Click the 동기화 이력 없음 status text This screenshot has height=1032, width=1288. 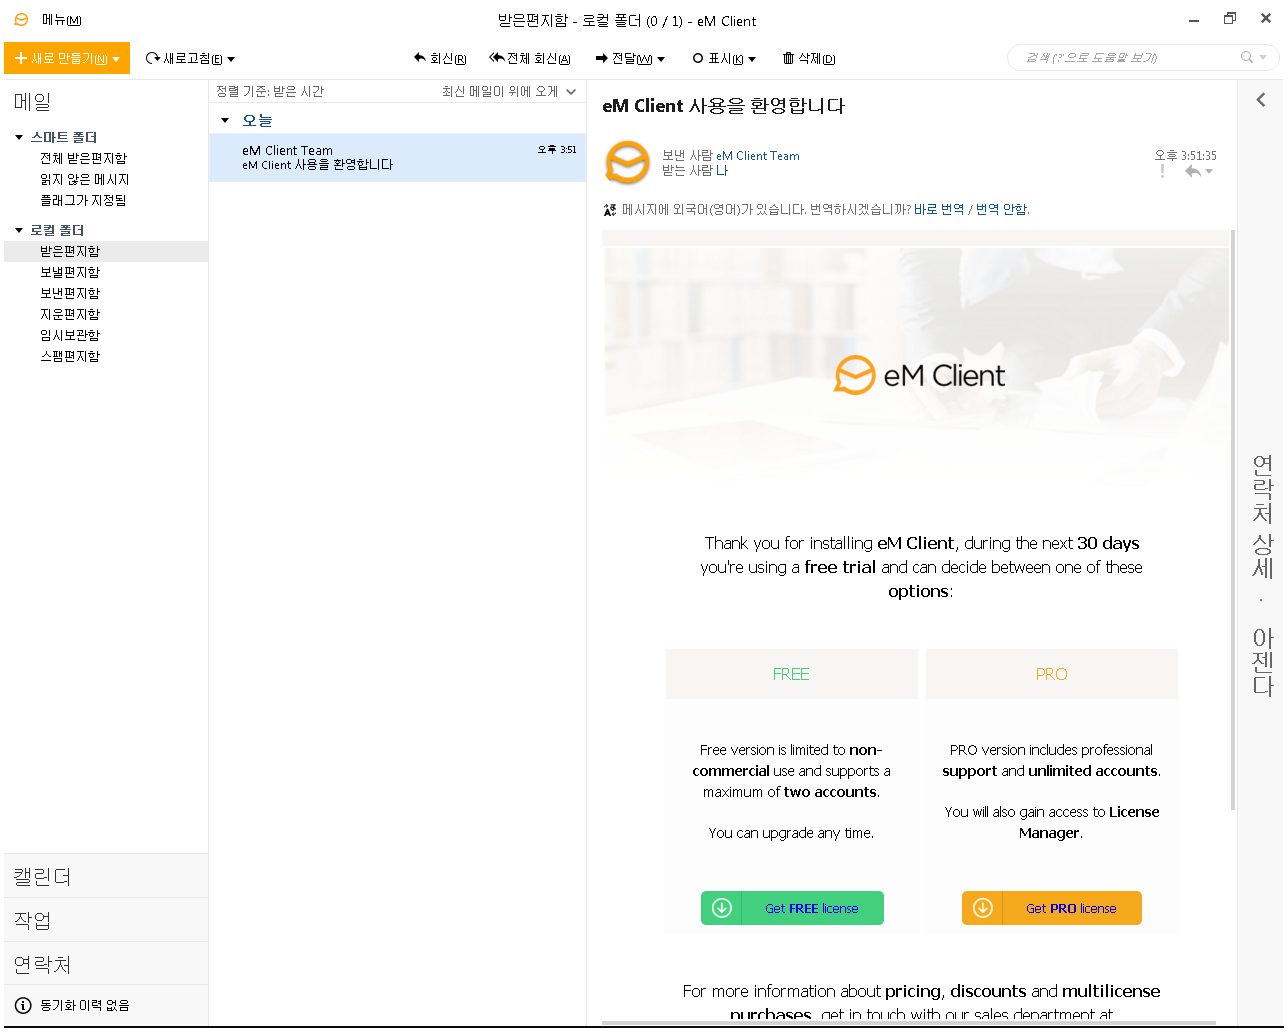[x=85, y=1005]
